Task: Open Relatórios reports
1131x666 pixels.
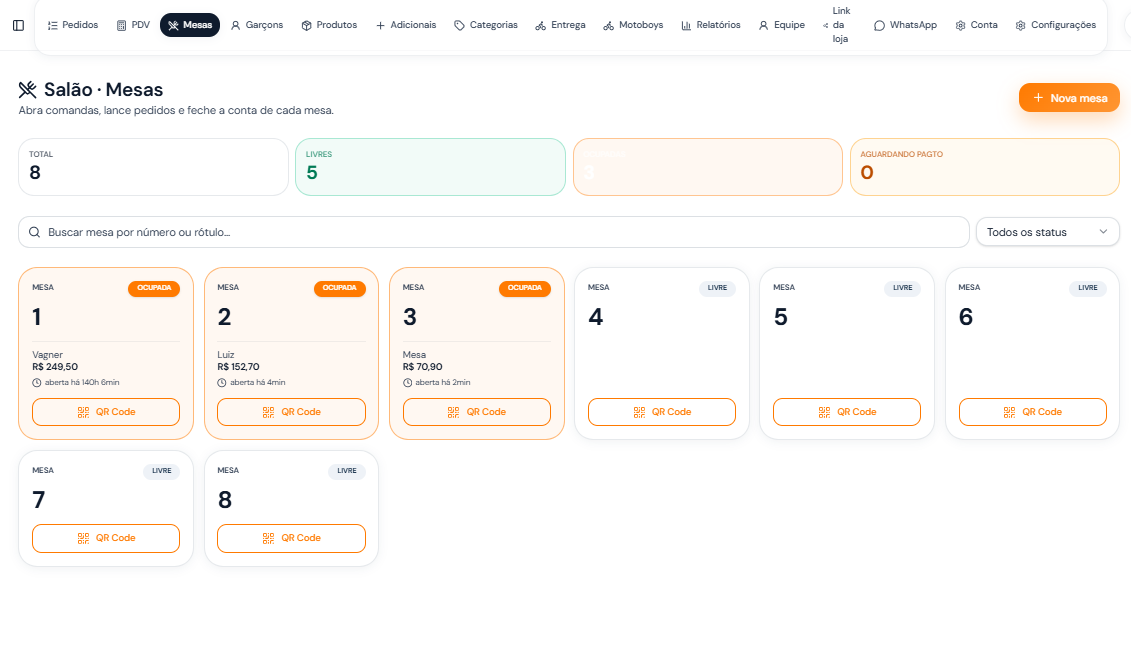Action: (710, 25)
